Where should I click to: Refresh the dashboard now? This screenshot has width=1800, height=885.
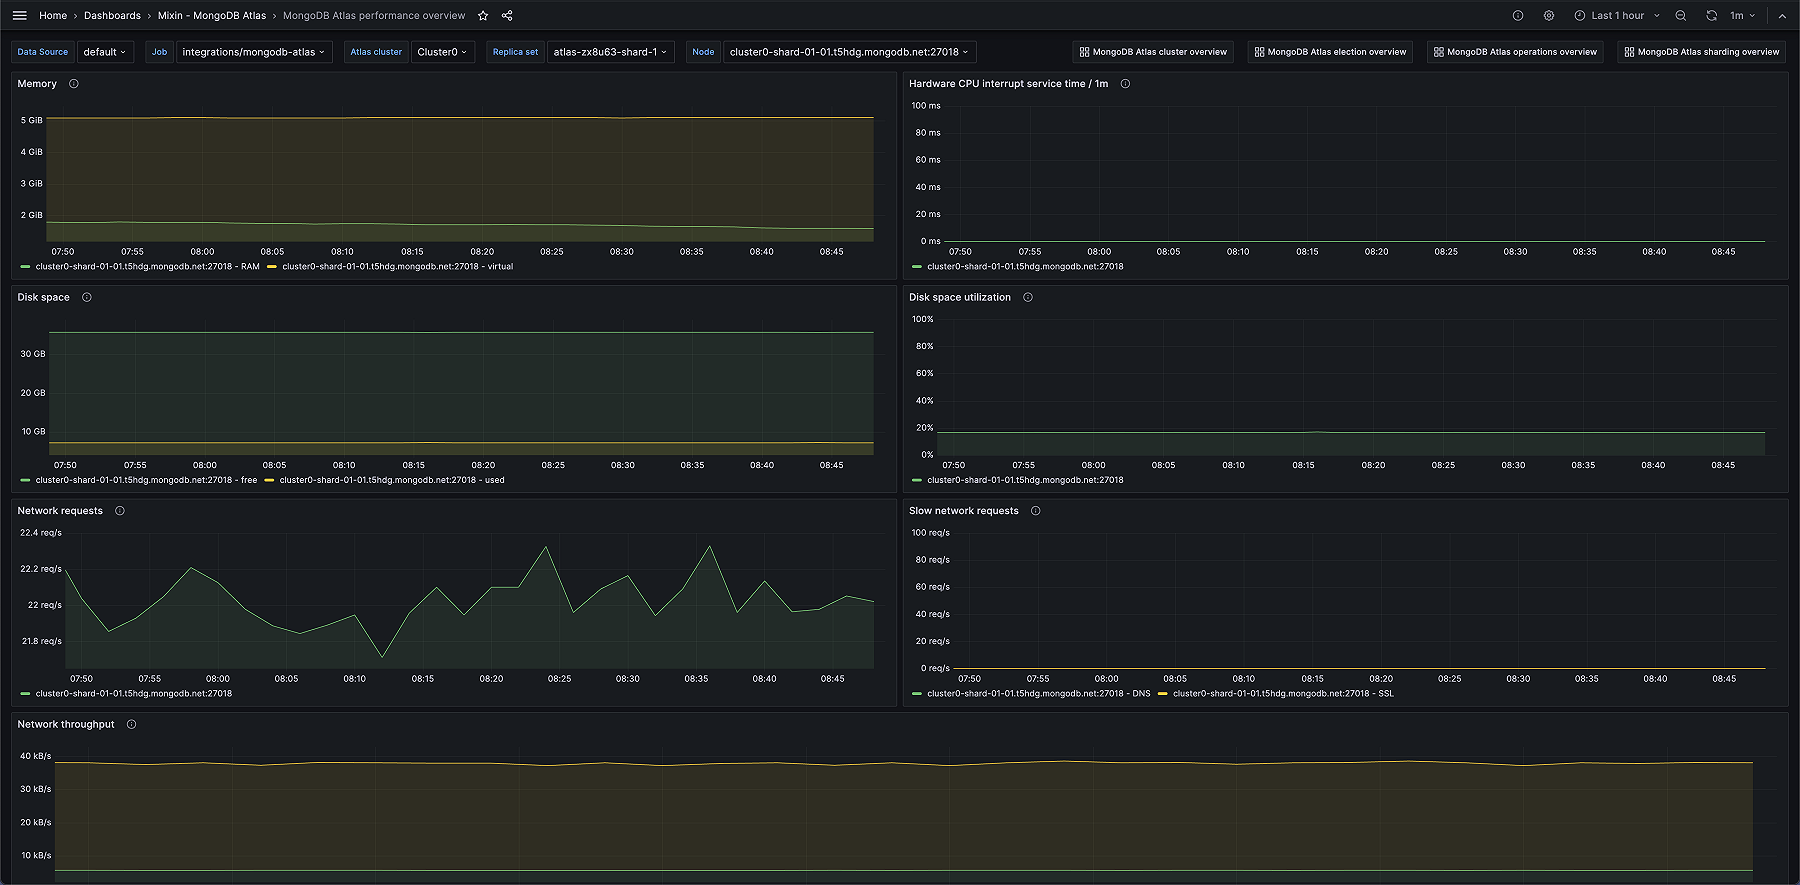coord(1711,16)
